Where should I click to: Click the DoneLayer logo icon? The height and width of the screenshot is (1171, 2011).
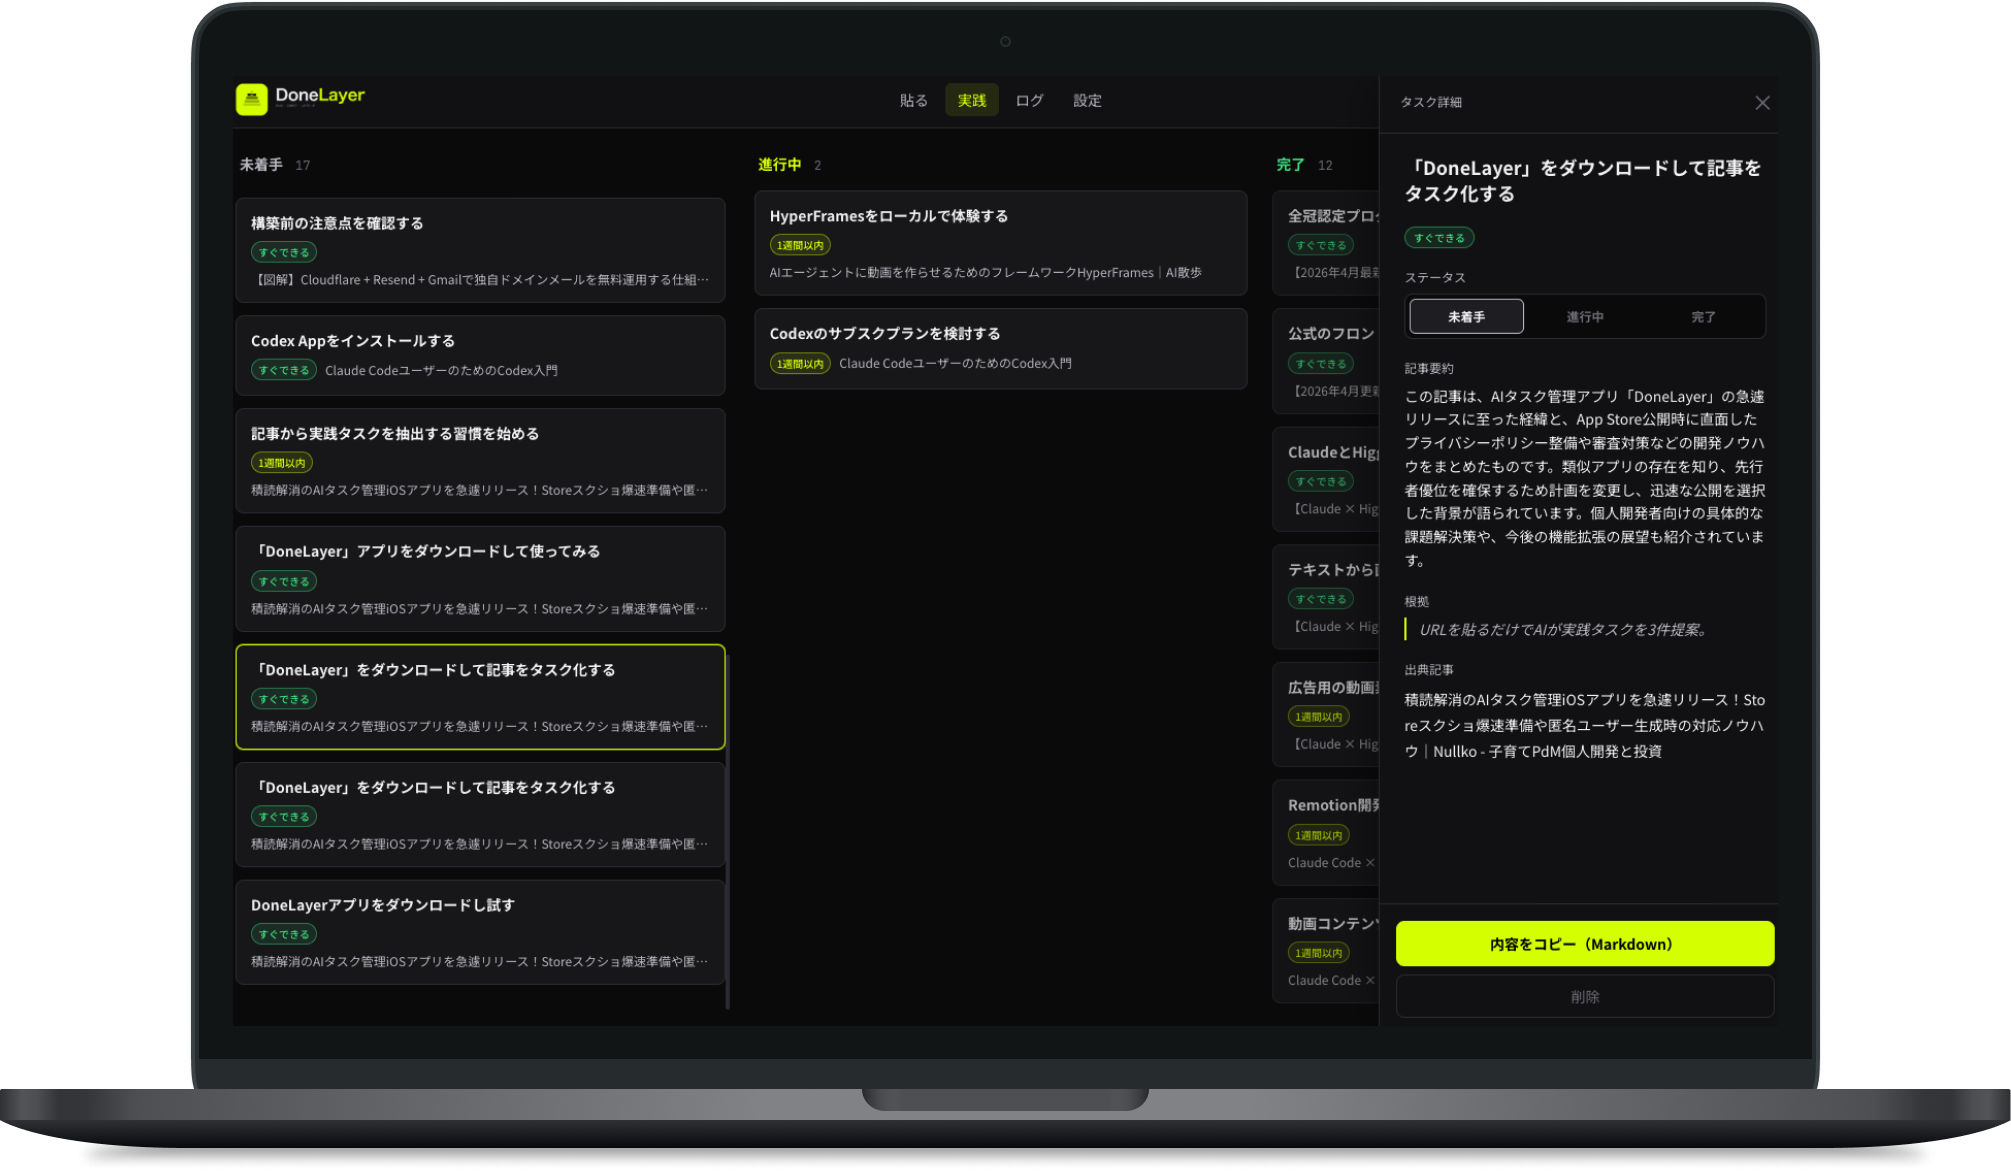point(252,99)
